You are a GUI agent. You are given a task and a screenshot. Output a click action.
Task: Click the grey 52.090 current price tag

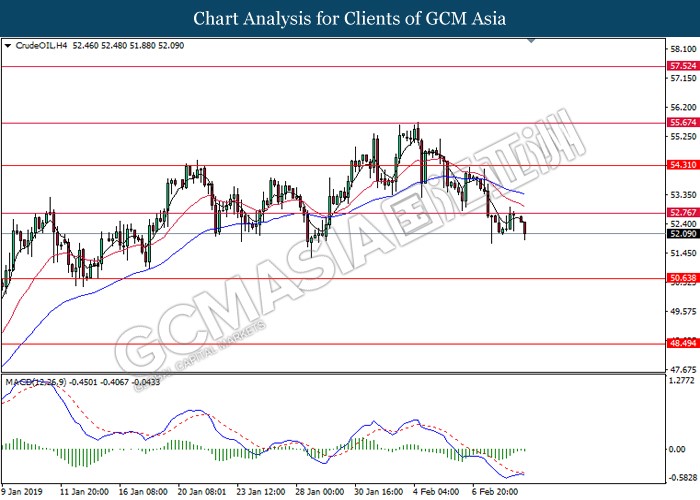(681, 234)
